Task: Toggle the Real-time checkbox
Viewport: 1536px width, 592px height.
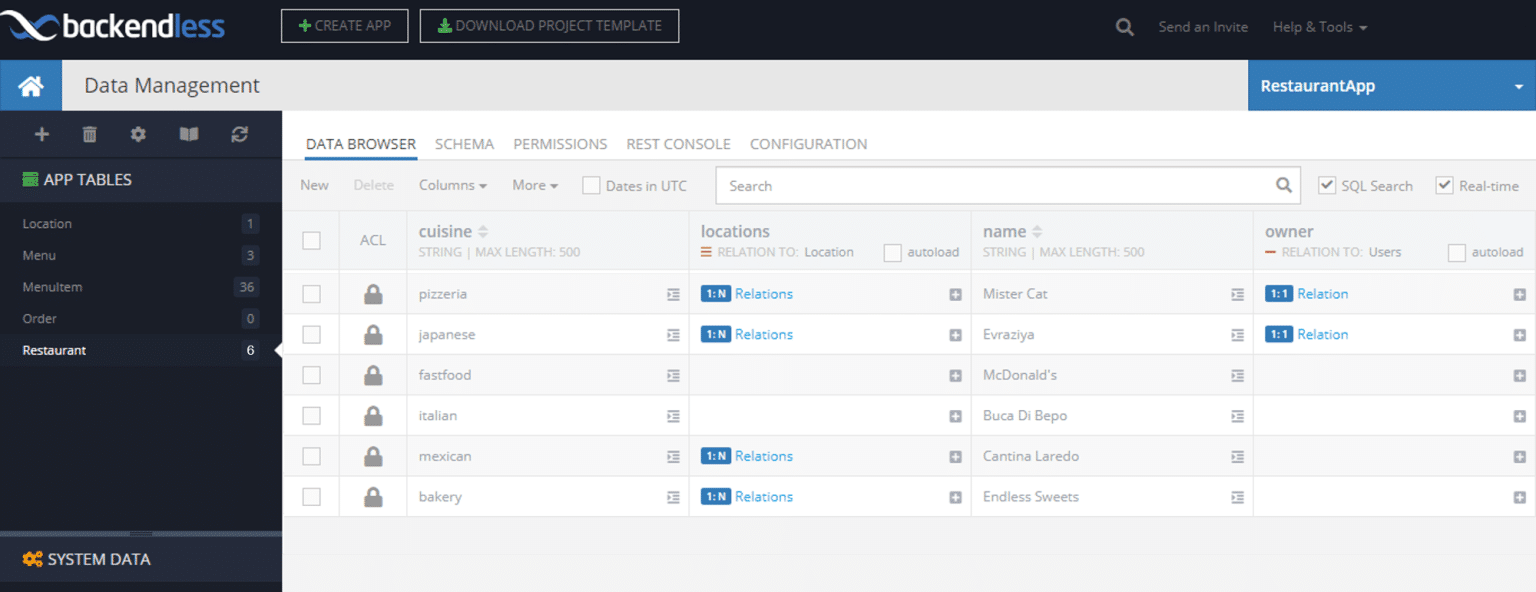Action: (x=1444, y=185)
